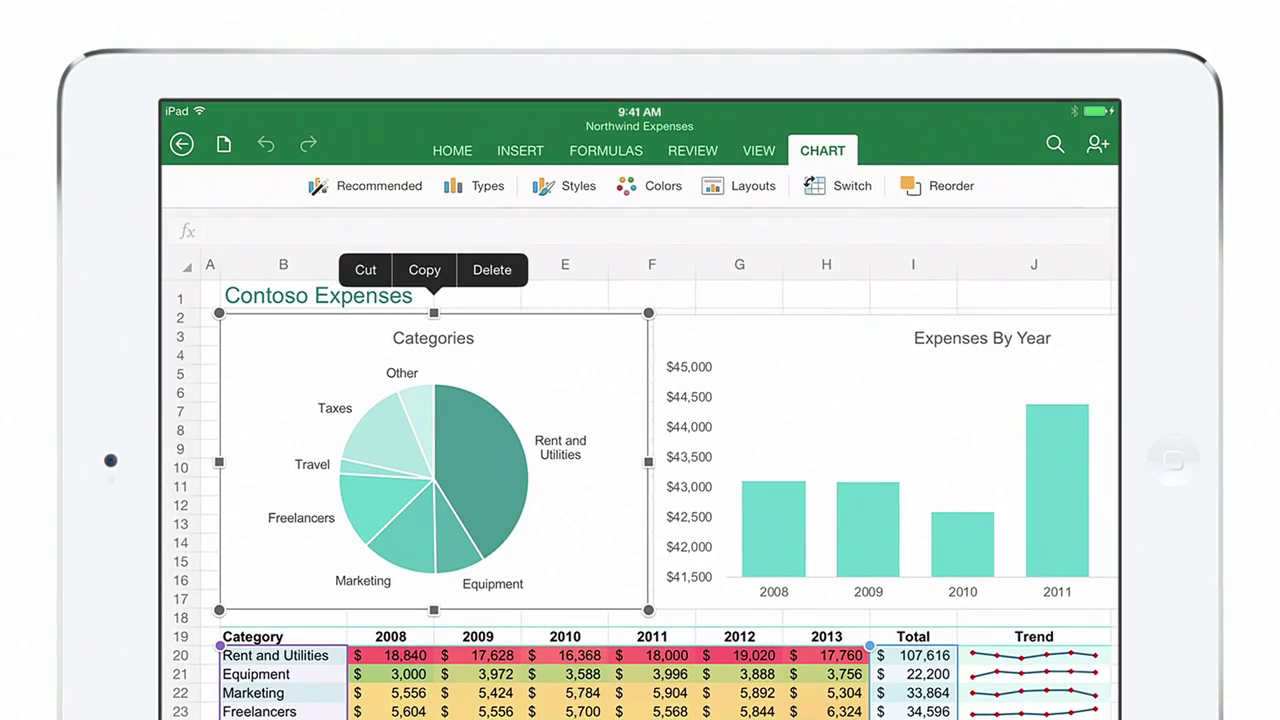Click the Northwind Expenses document title

coord(639,127)
